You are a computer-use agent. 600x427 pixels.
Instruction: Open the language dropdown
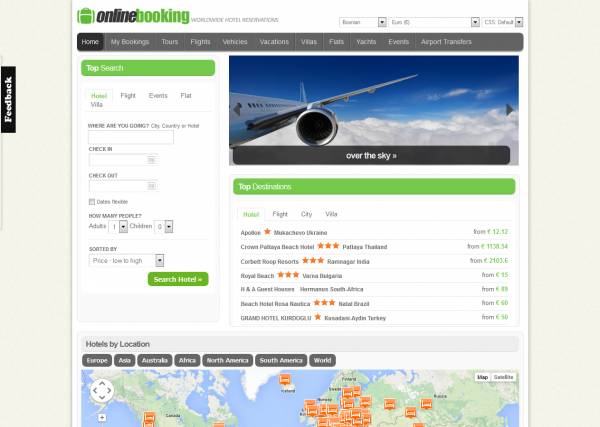pyautogui.click(x=363, y=21)
